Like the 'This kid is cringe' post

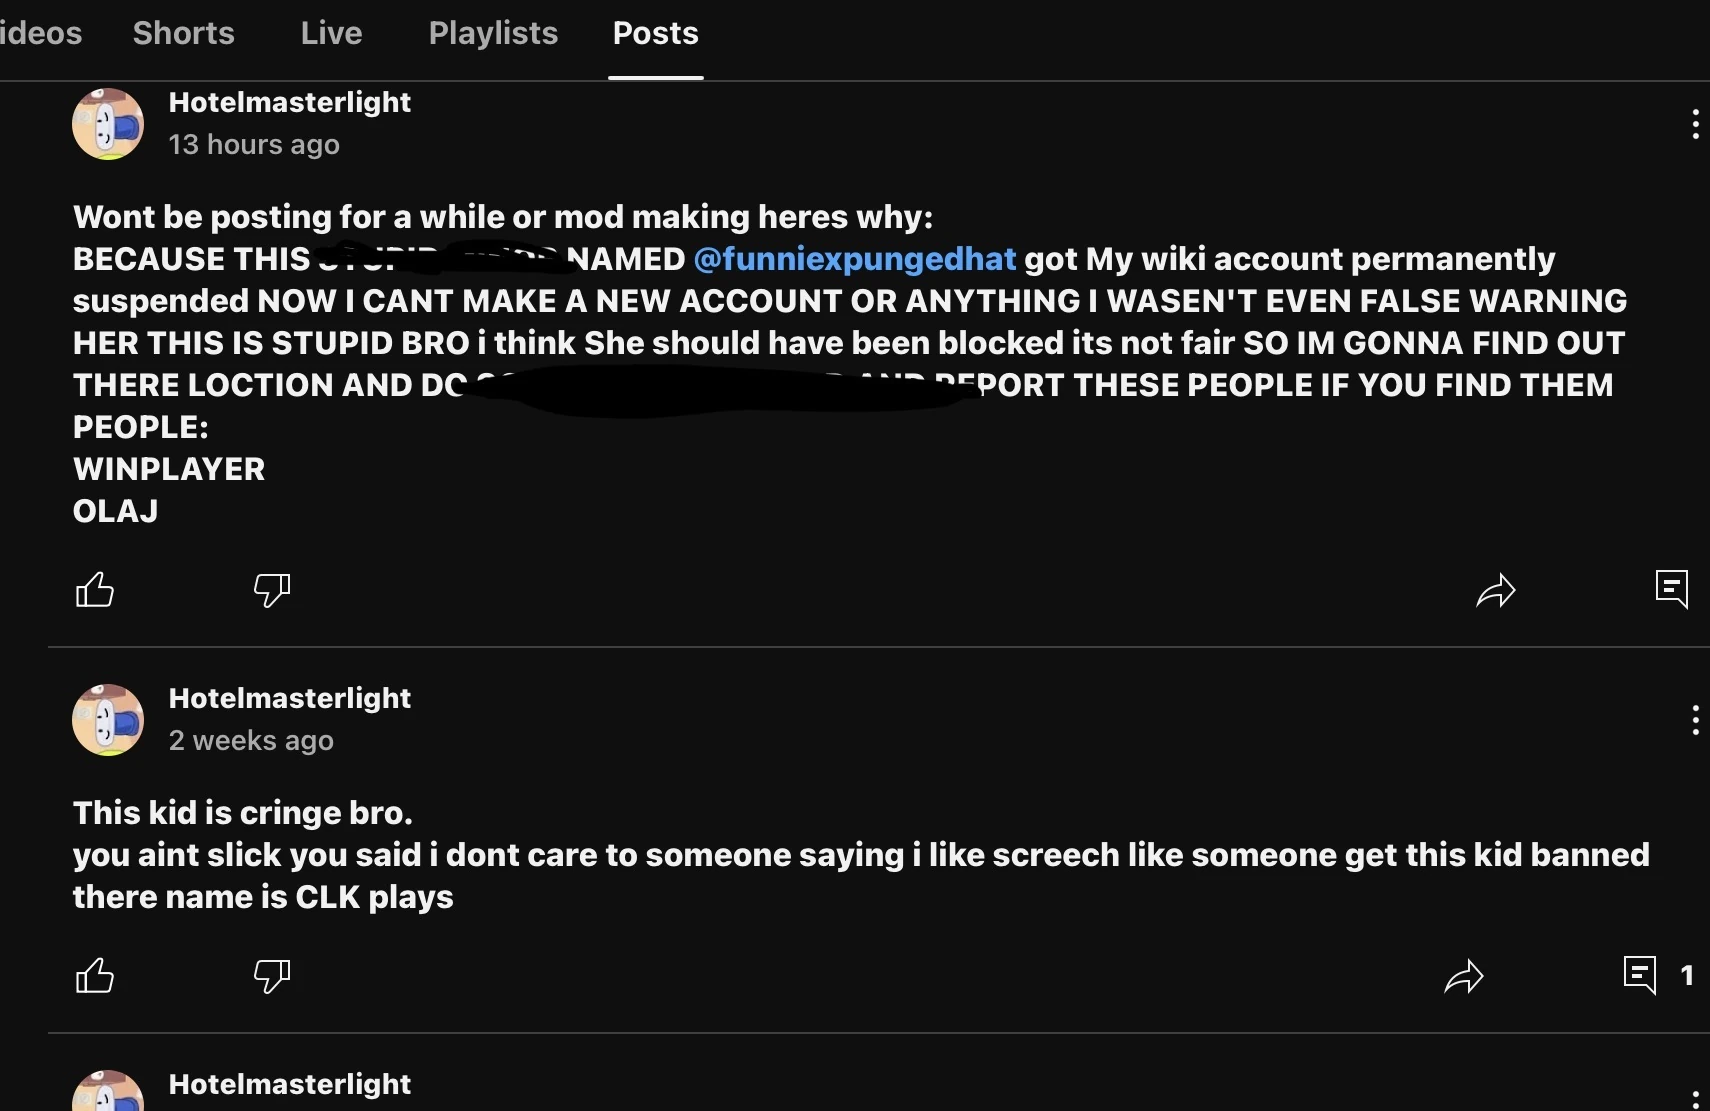[95, 975]
